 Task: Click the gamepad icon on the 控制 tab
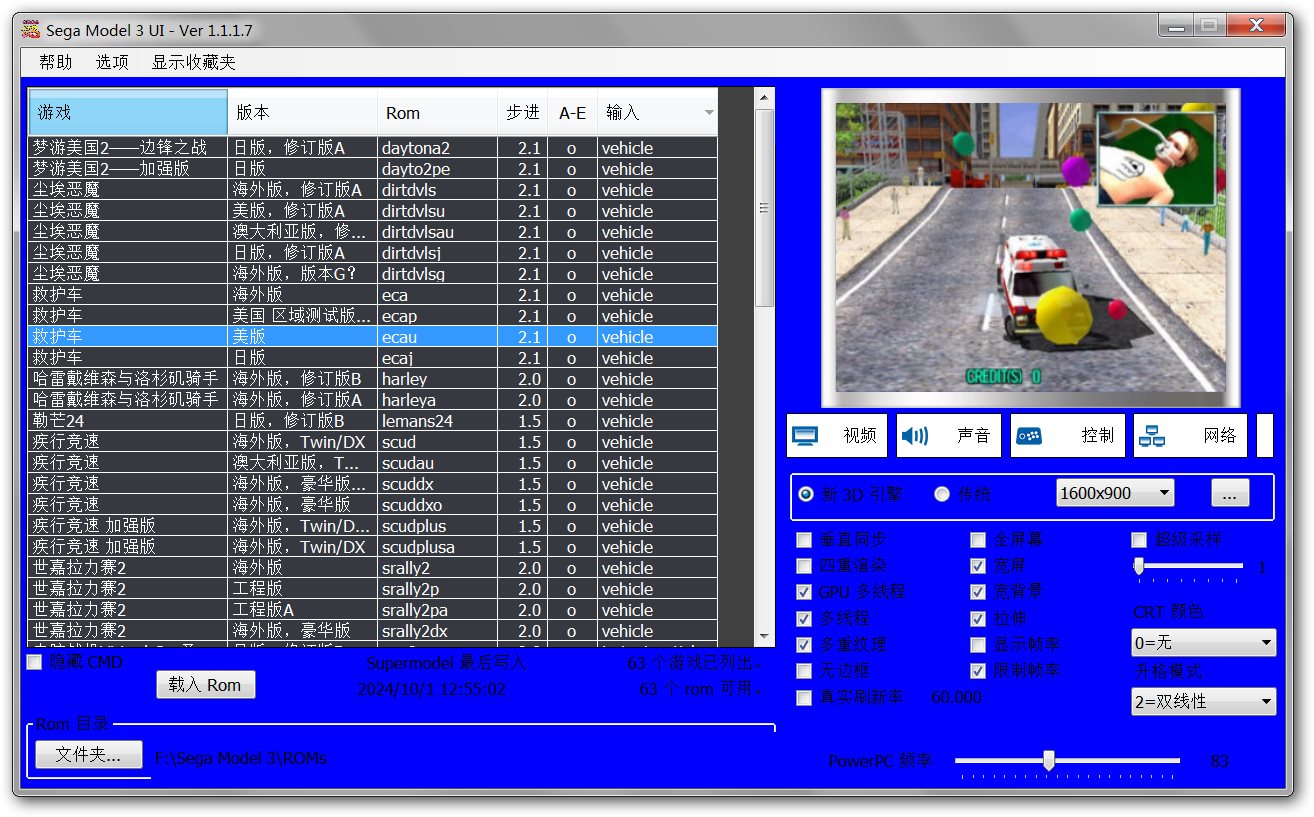pyautogui.click(x=1028, y=436)
